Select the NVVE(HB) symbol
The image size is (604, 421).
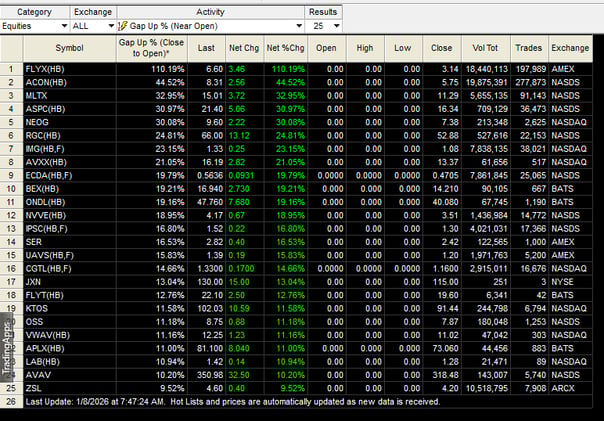point(46,215)
